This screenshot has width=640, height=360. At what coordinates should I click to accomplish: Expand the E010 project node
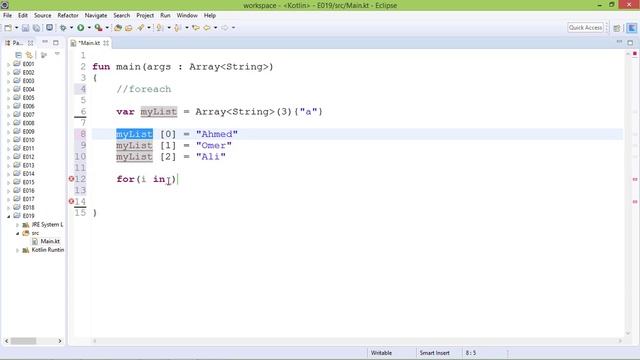point(9,140)
